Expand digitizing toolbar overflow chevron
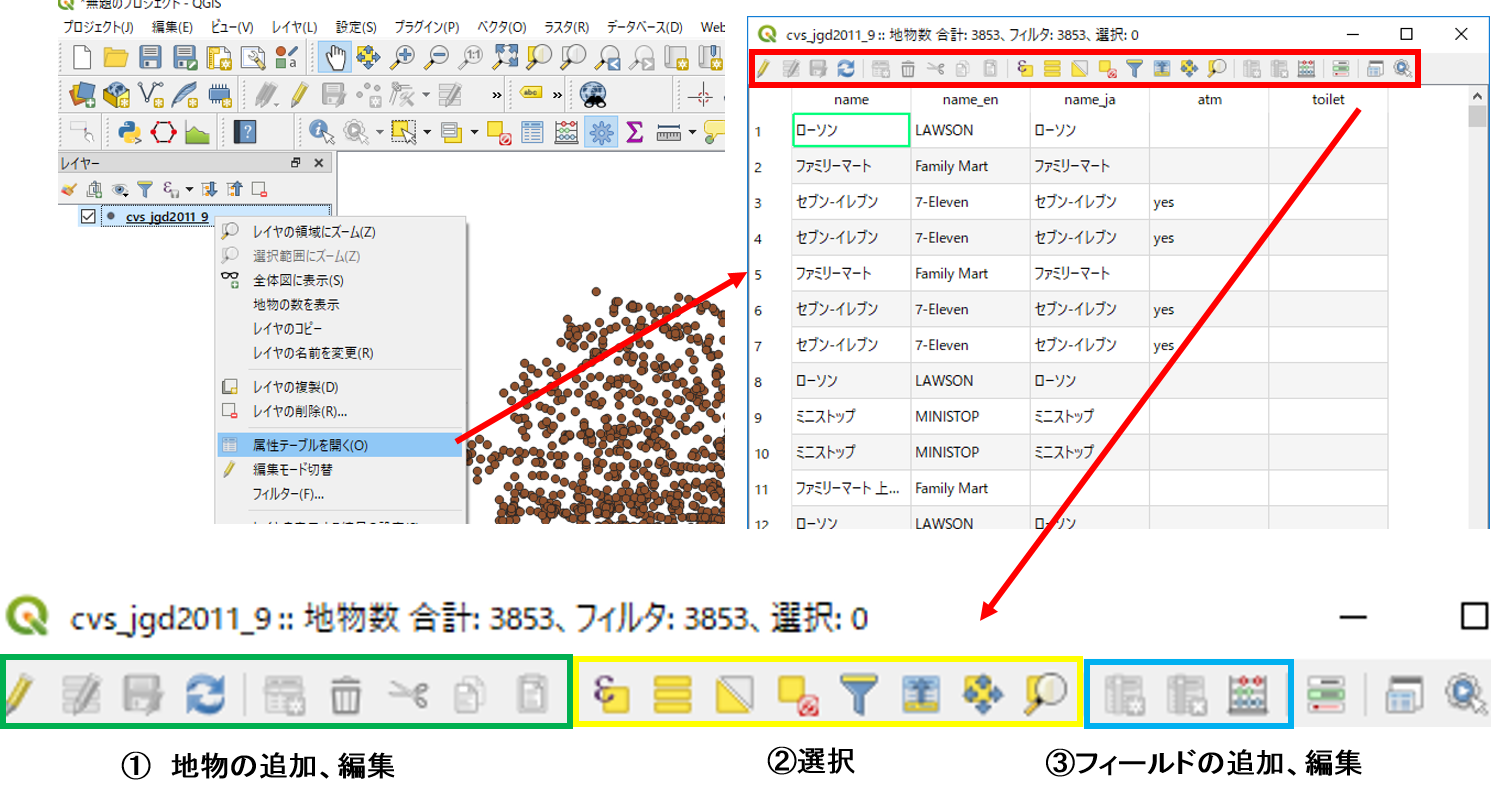The image size is (1491, 799). 497,95
